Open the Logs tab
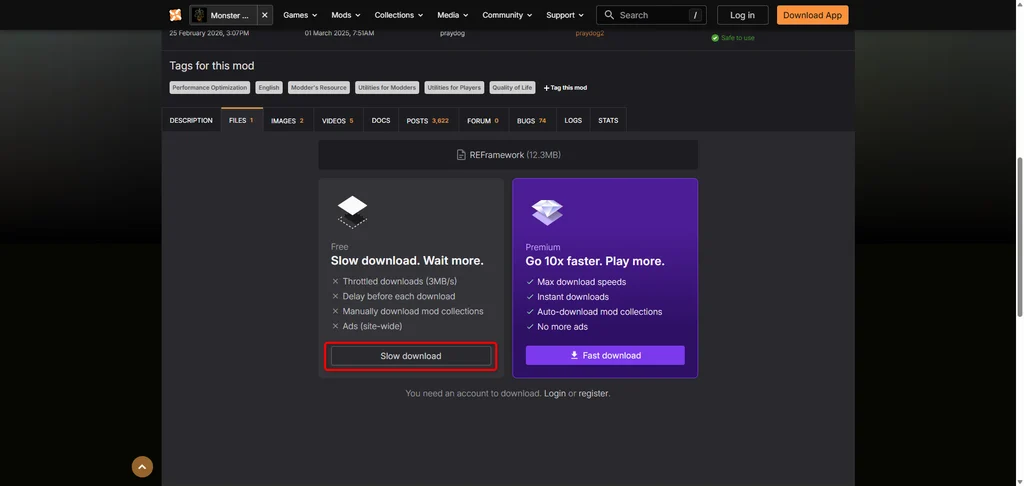The width and height of the screenshot is (1024, 486). coord(573,120)
